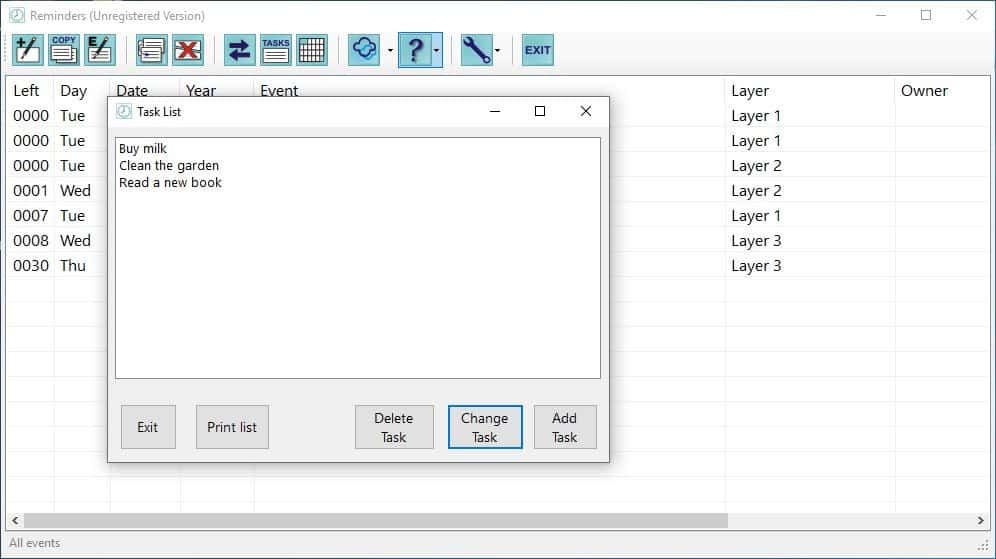This screenshot has height=559, width=996.
Task: Click the blue cloud toolbar icon
Action: point(364,50)
